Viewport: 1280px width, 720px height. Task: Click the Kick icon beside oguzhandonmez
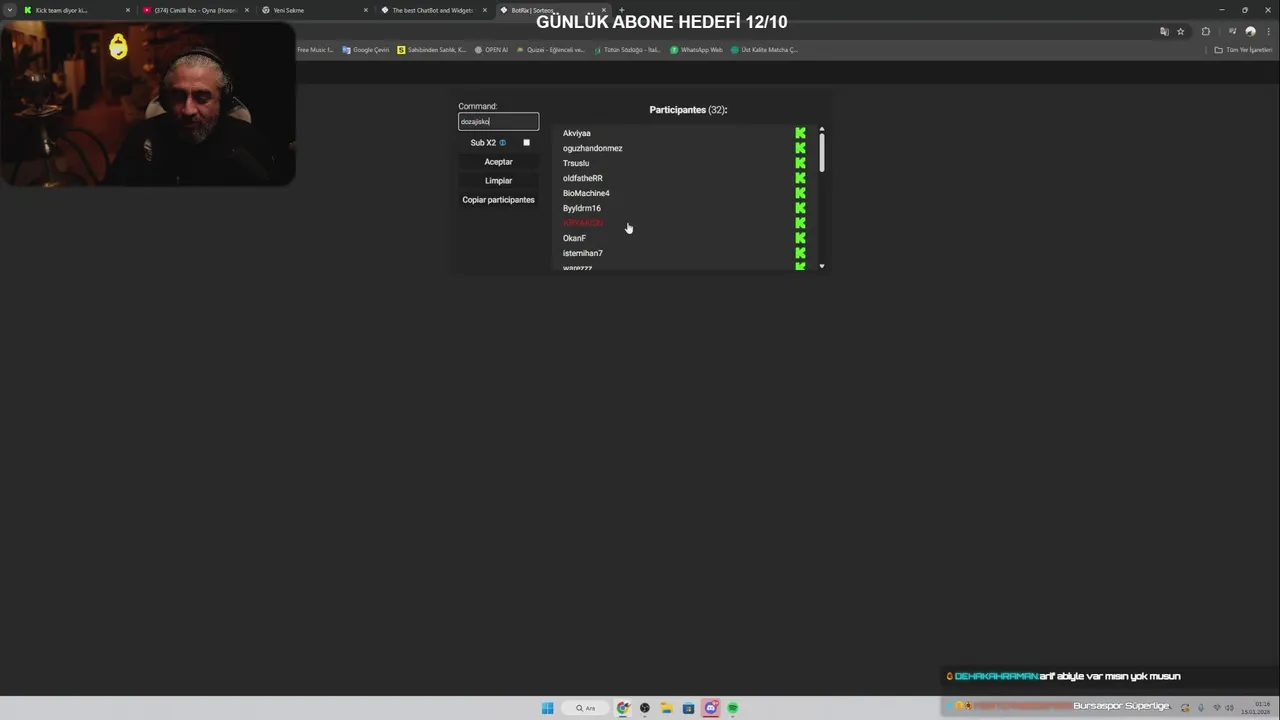tap(800, 148)
